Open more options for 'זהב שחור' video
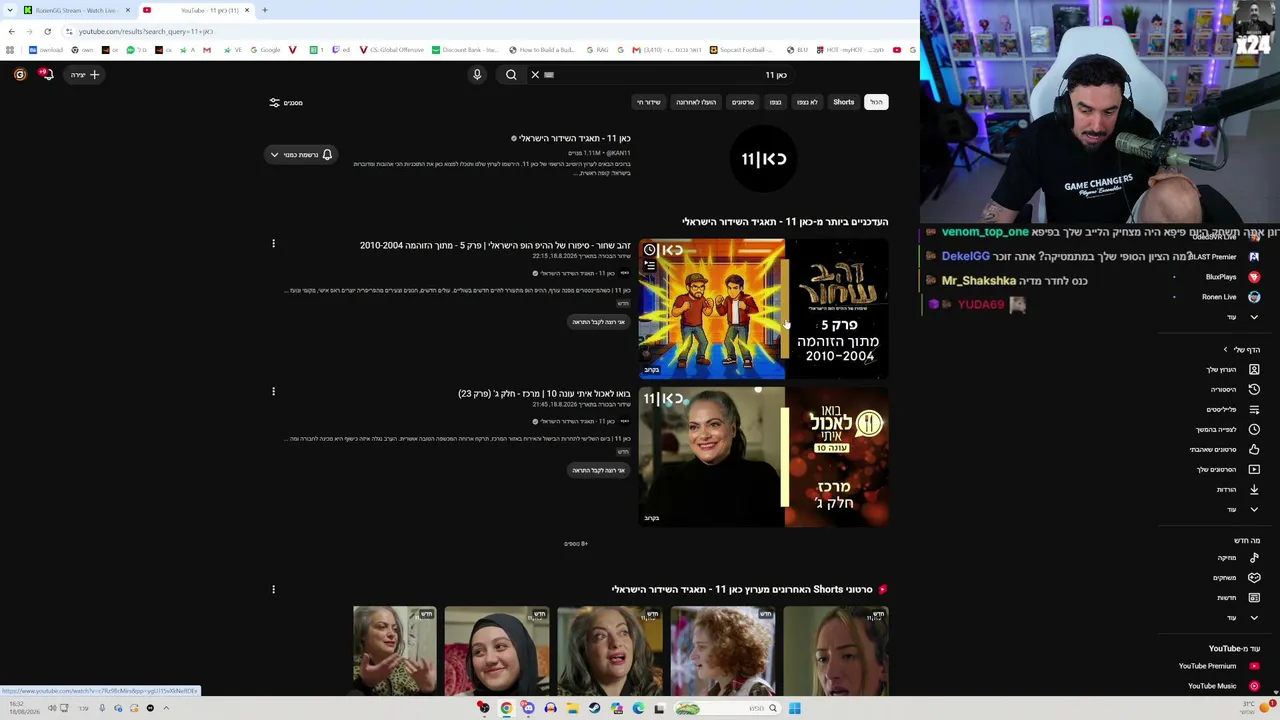The image size is (1280, 720). 273,243
